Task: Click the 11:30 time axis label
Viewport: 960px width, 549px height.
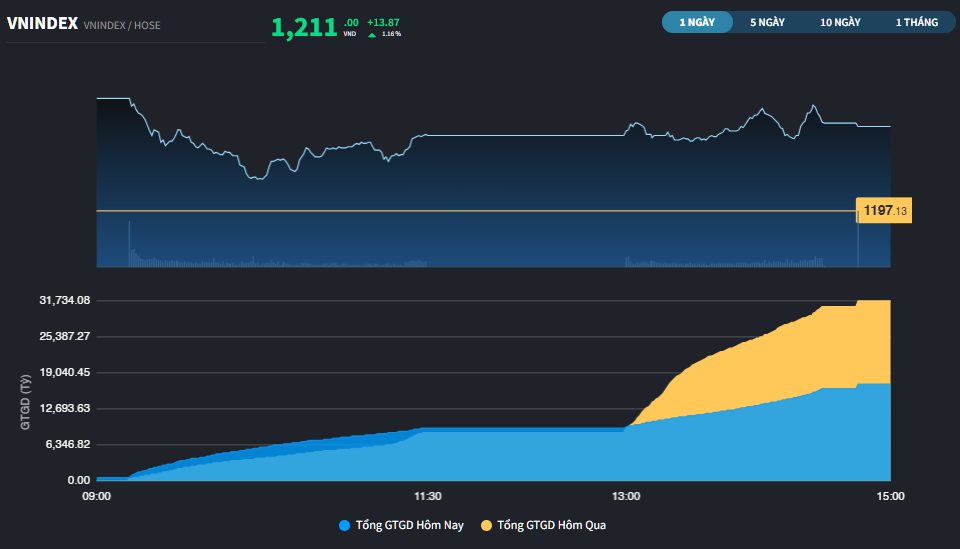Action: point(428,496)
